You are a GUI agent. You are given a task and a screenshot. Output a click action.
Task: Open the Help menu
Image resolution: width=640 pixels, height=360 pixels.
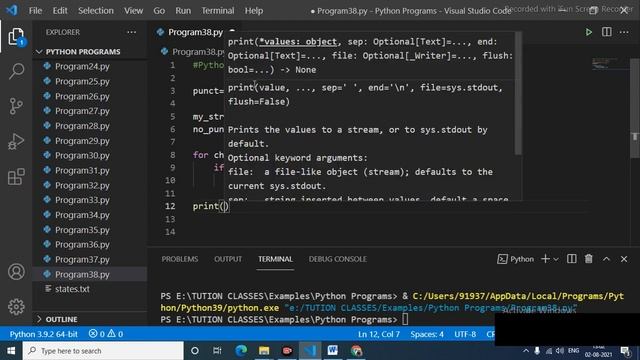click(x=253, y=11)
